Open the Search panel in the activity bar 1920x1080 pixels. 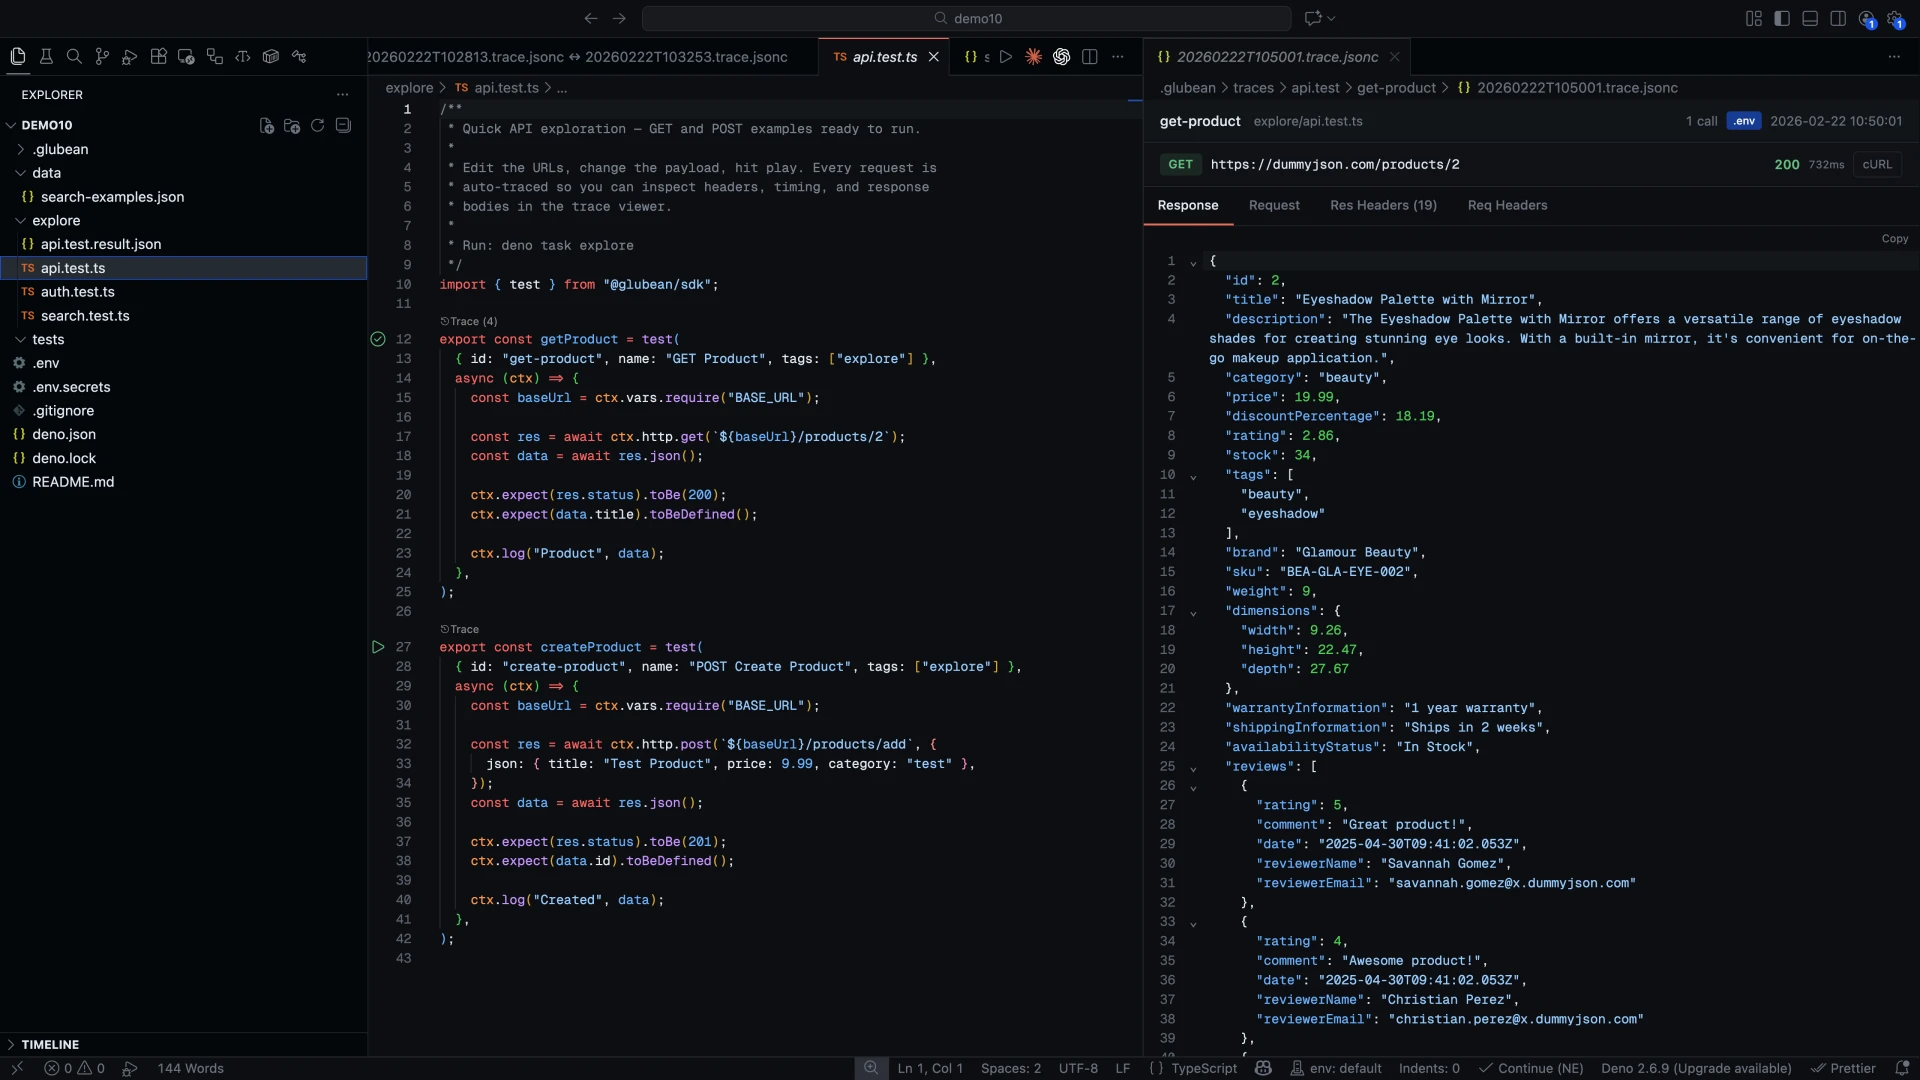75,56
